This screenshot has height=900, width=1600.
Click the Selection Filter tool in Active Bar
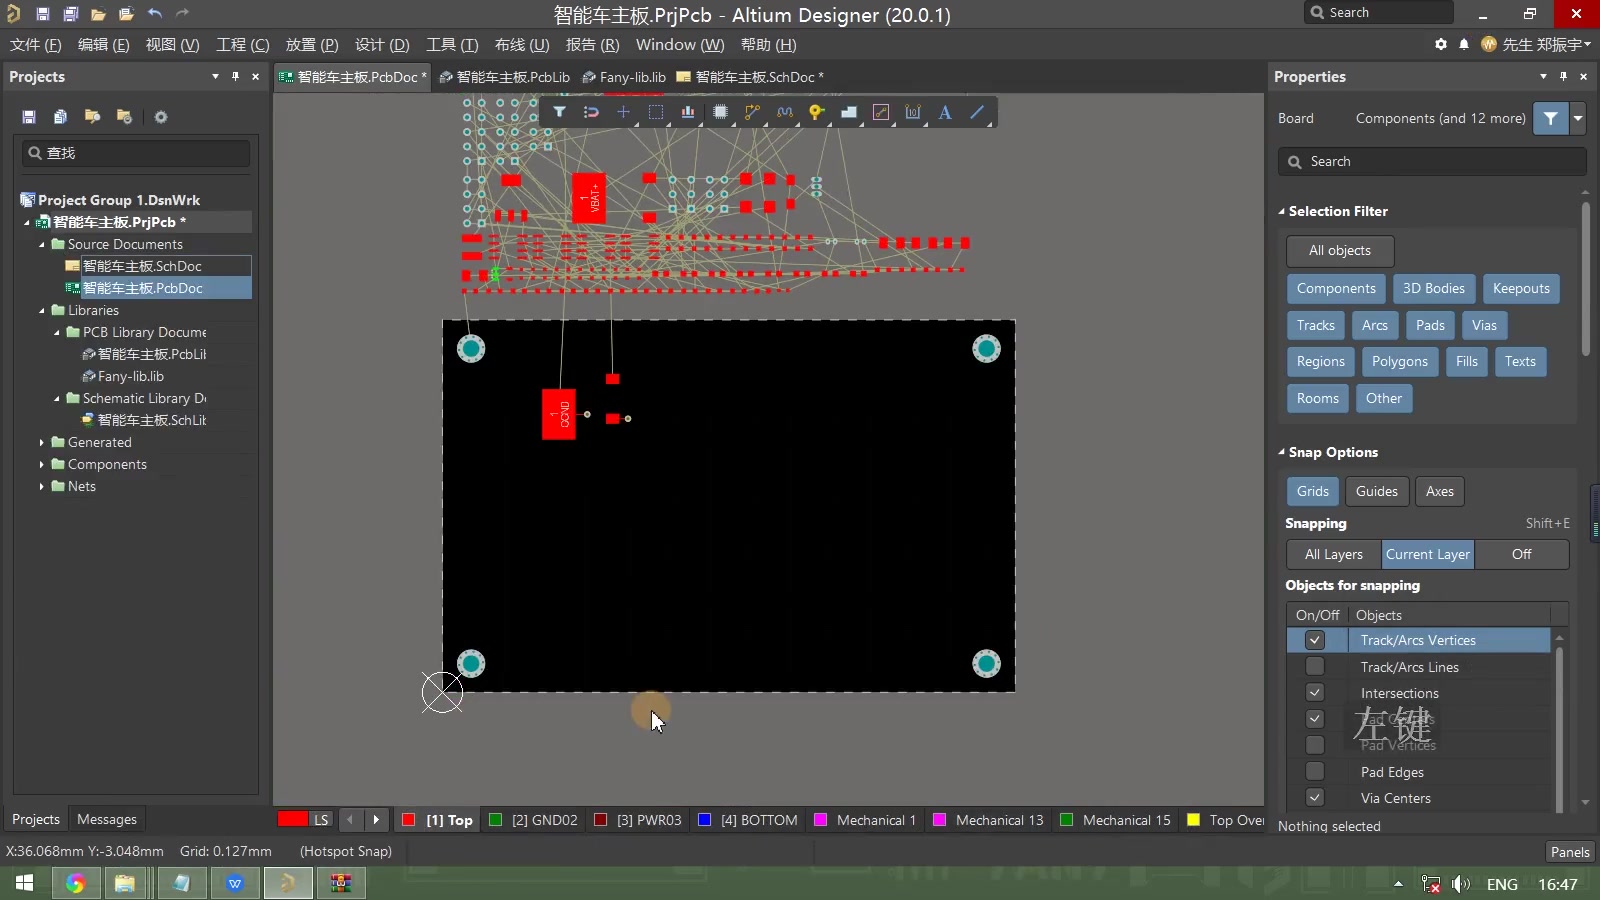point(560,112)
